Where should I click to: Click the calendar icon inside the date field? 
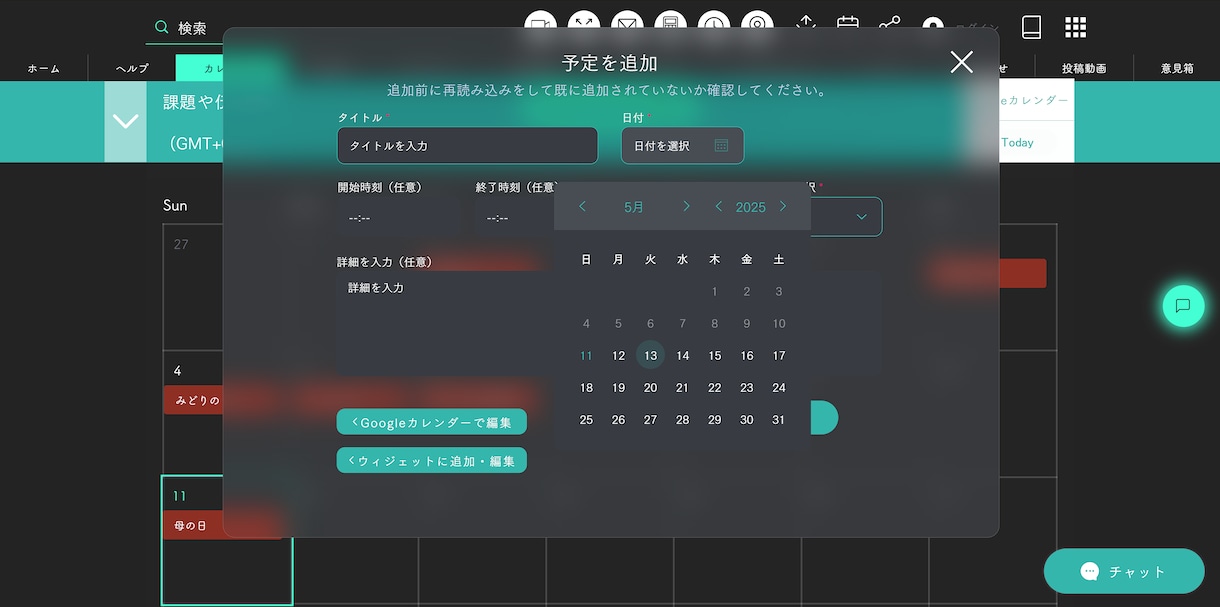pyautogui.click(x=721, y=145)
